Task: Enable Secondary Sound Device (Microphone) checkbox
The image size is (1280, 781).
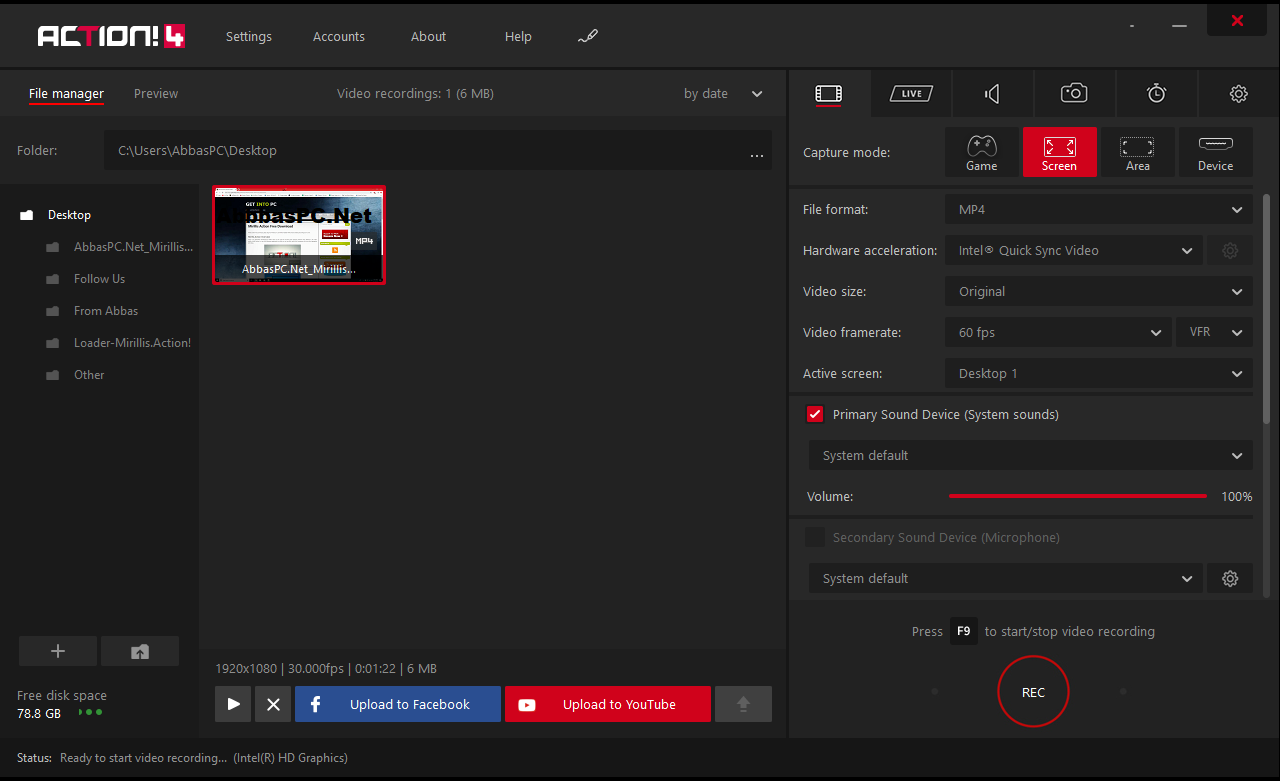Action: tap(815, 537)
